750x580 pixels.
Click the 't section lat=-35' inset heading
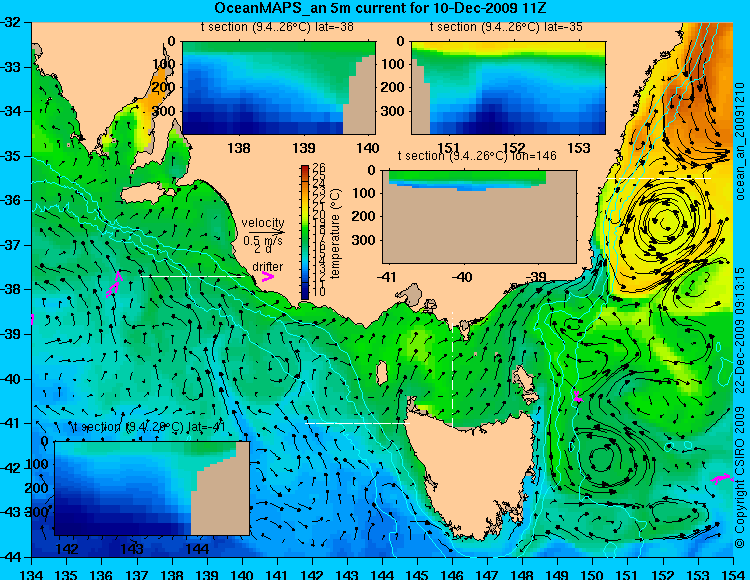click(506, 27)
